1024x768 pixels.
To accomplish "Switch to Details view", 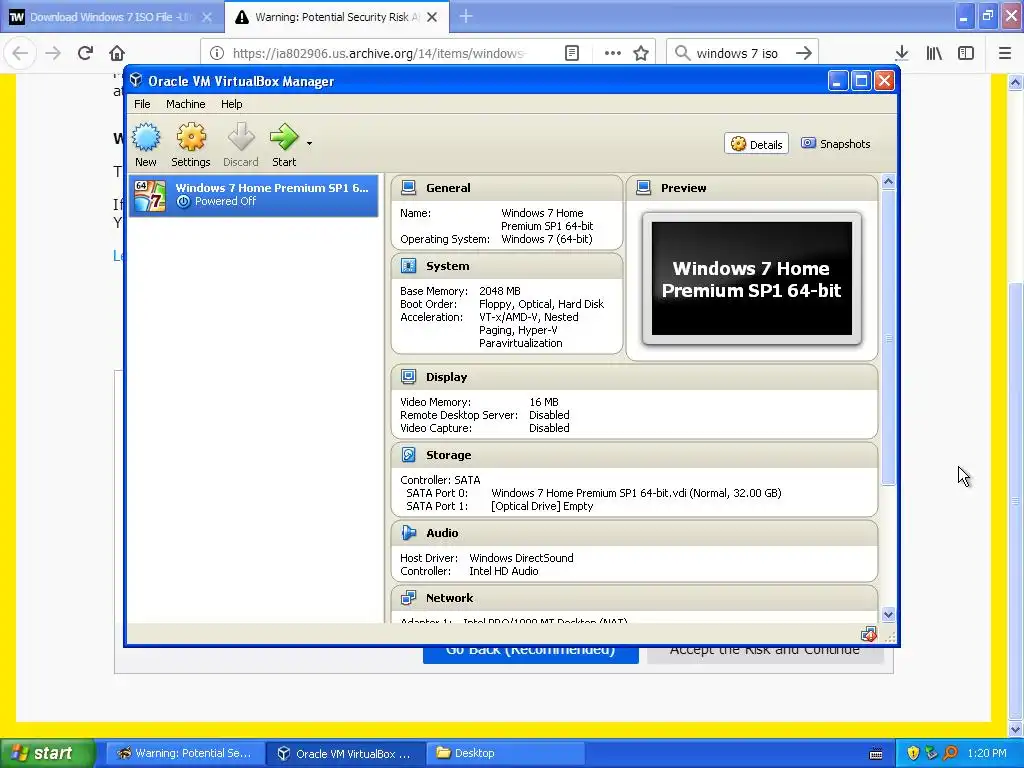I will (756, 144).
